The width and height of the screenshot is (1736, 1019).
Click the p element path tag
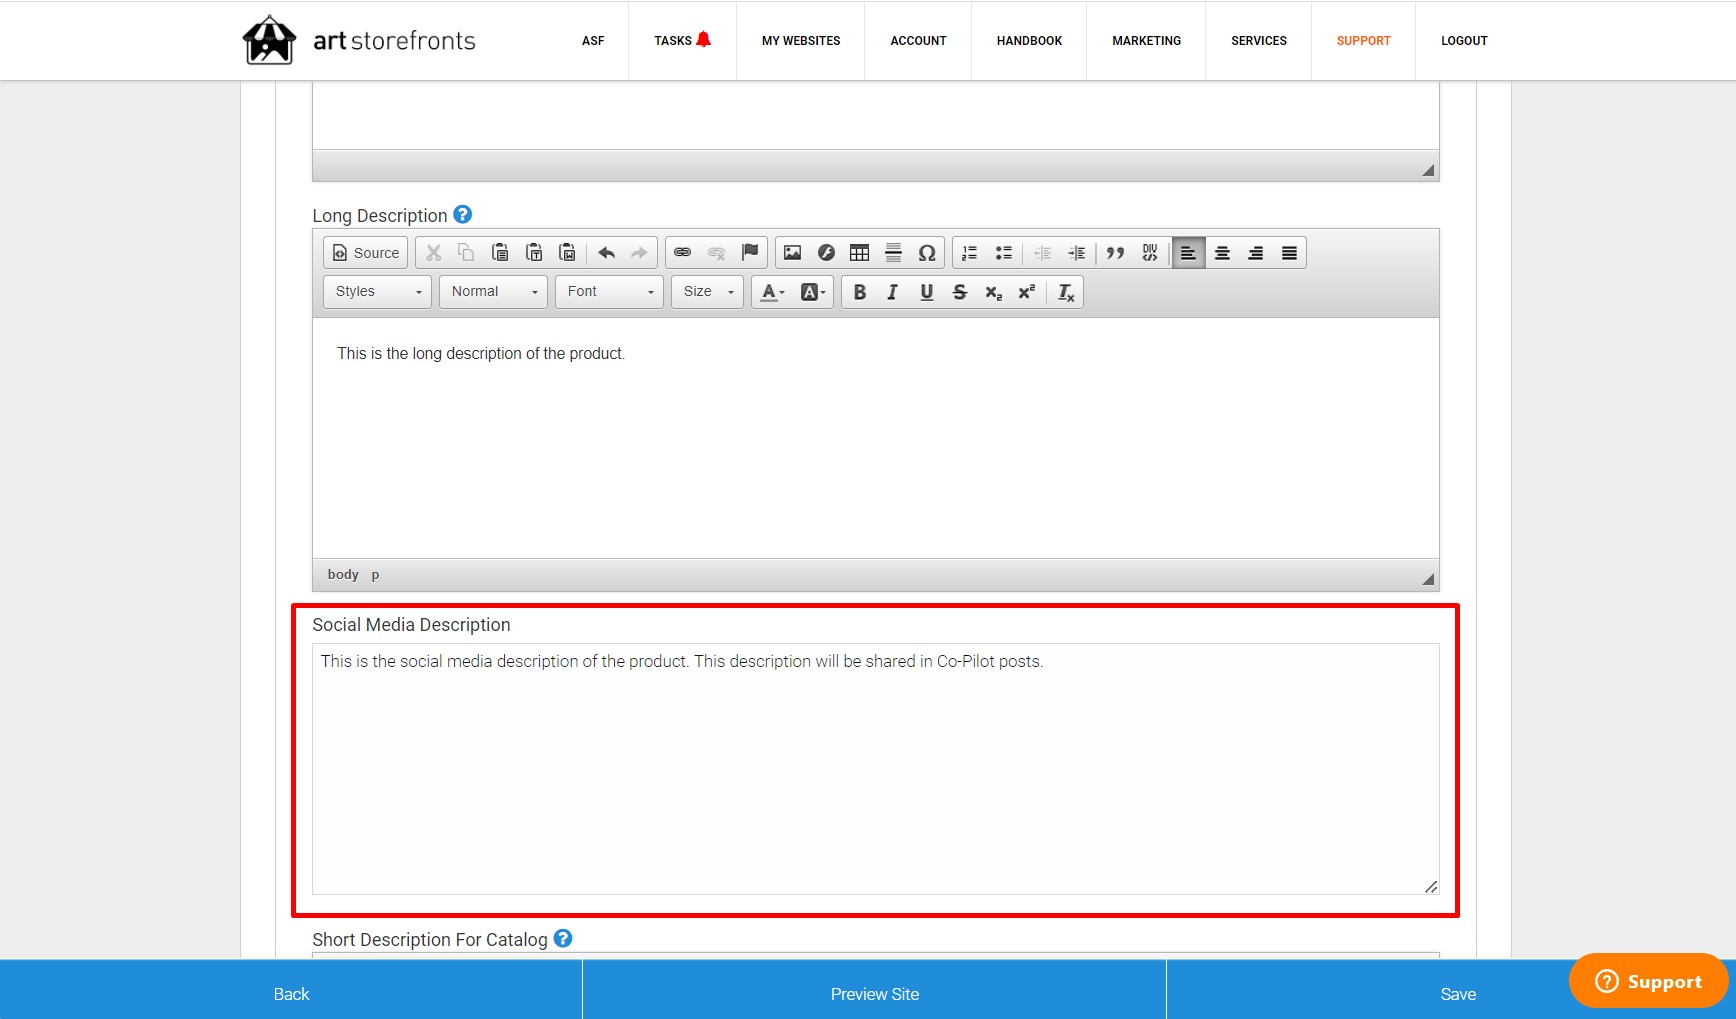375,574
